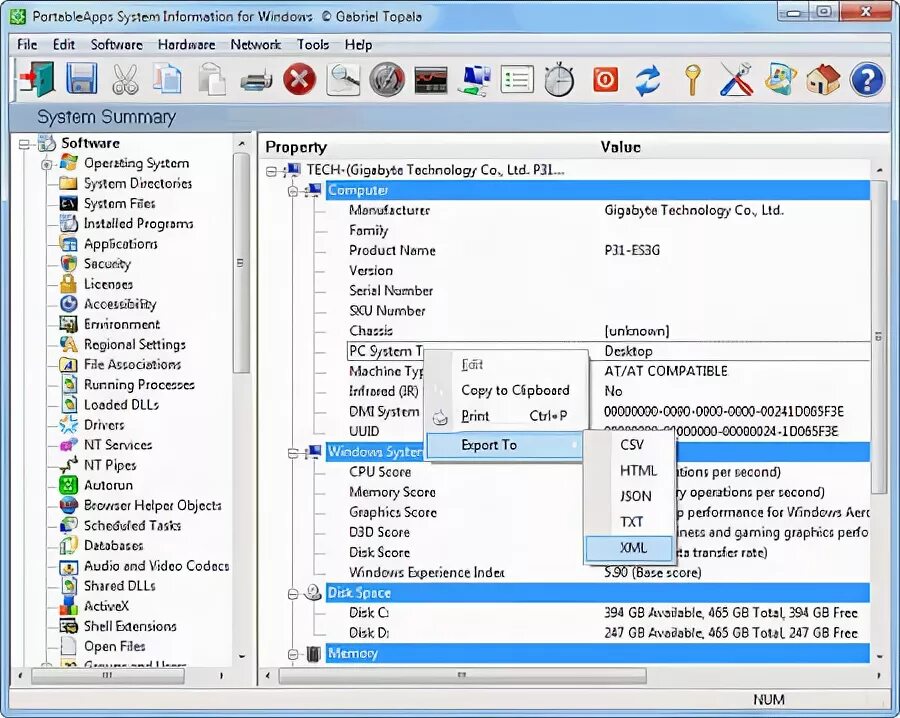Click the speedometer gauge toolbar icon

point(387,79)
